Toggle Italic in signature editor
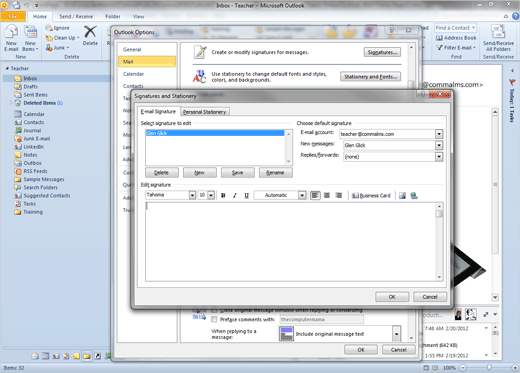The image size is (520, 373). click(235, 195)
